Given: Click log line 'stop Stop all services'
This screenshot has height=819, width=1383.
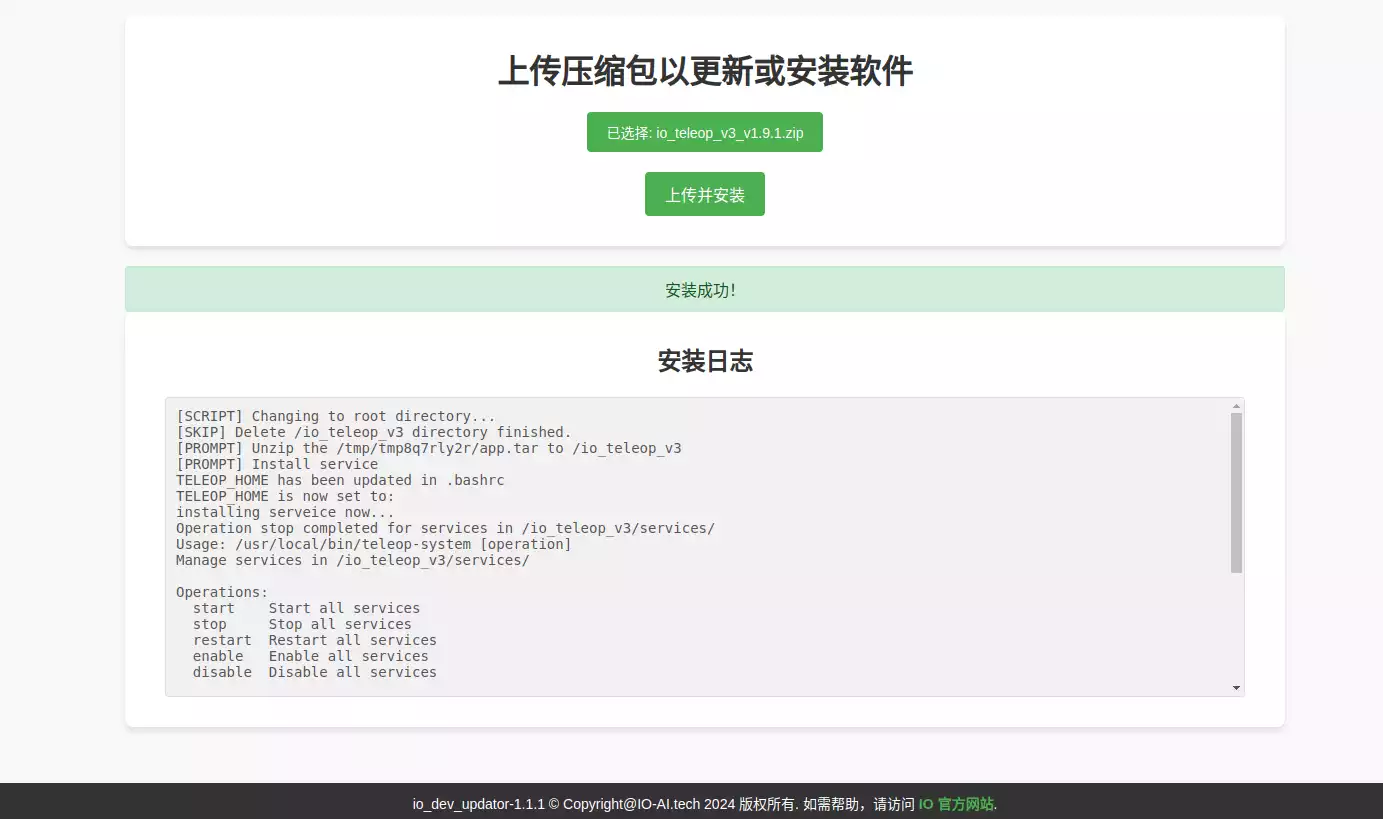Looking at the screenshot, I should click(x=302, y=624).
